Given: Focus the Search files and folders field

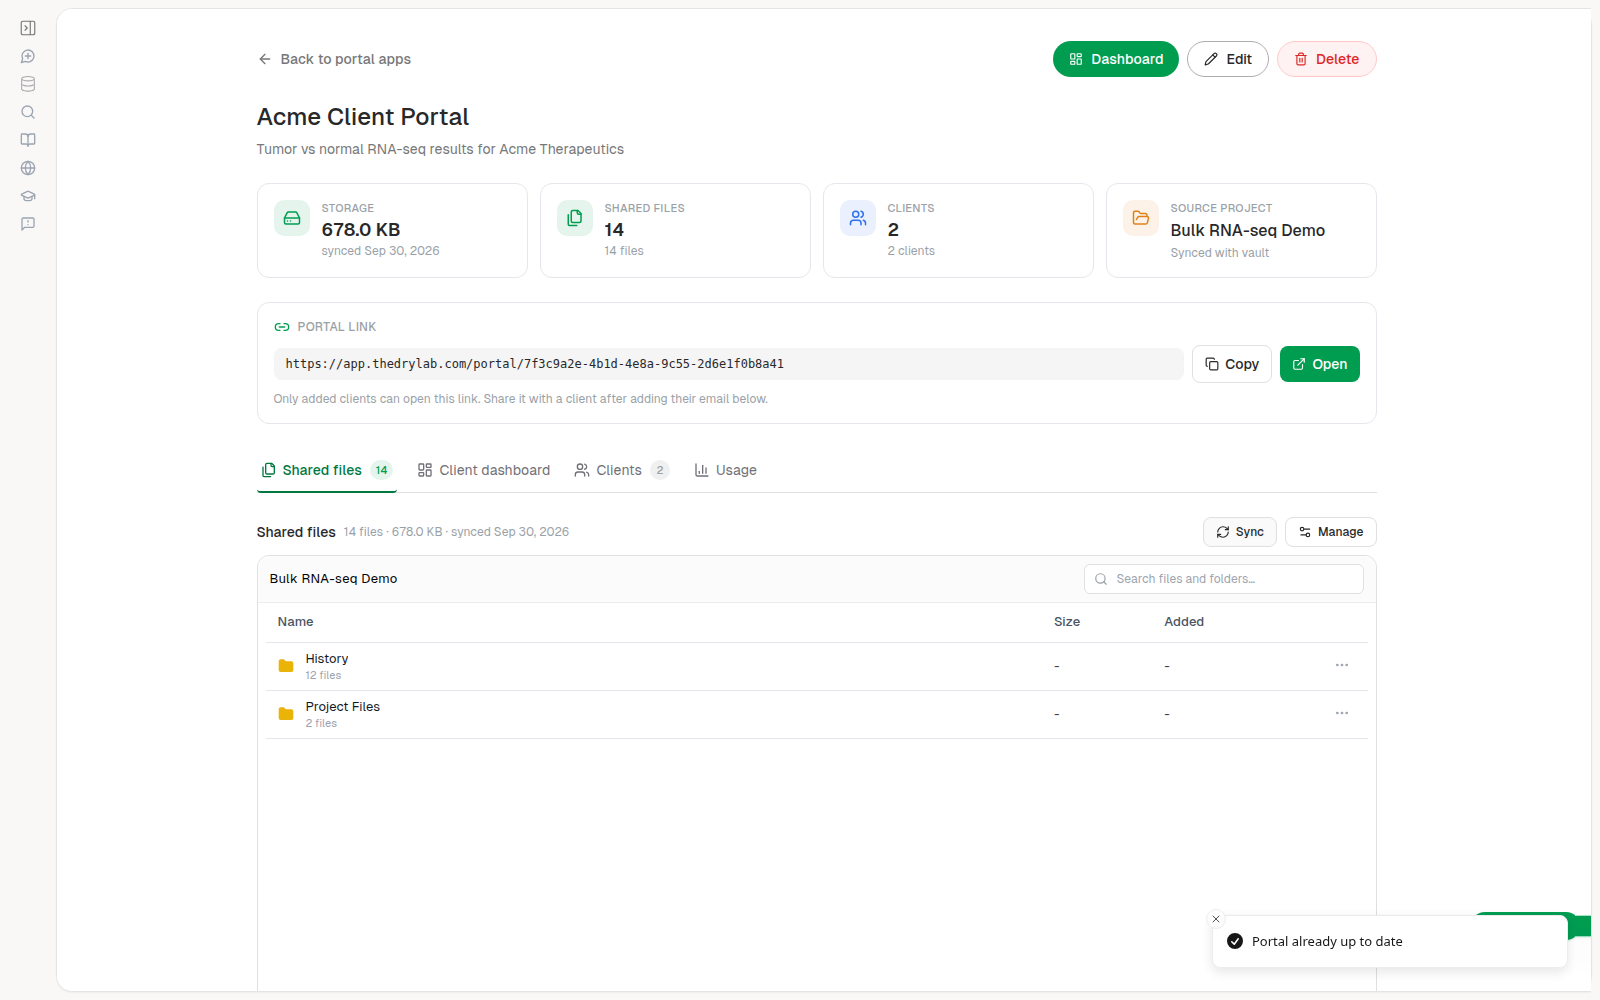Looking at the screenshot, I should click(1224, 579).
